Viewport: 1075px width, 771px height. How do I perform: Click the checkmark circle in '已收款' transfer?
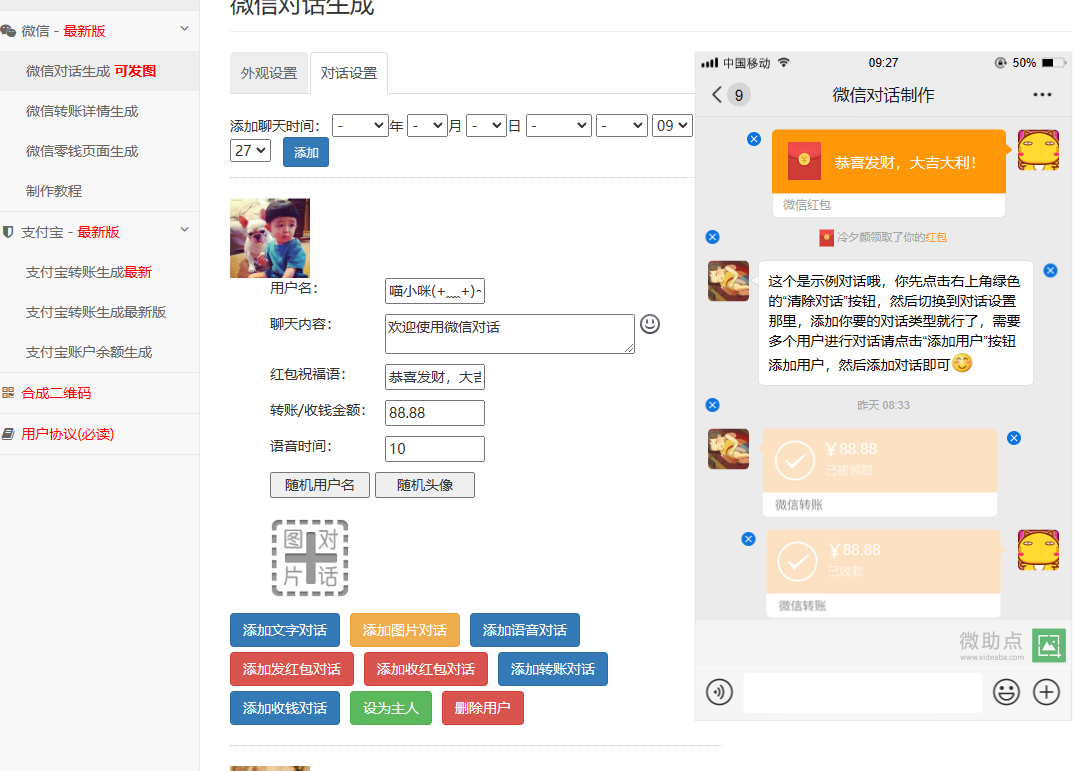tap(797, 561)
